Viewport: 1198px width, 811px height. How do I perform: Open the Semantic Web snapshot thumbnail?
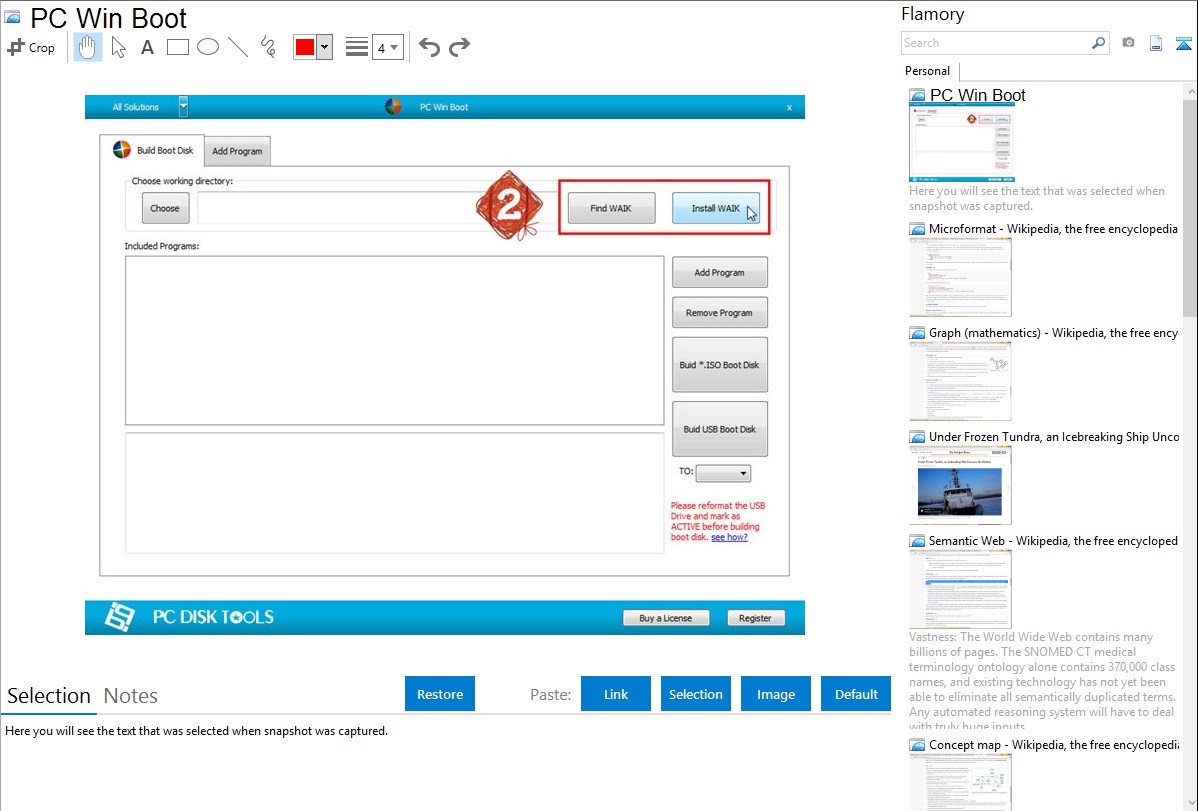pyautogui.click(x=960, y=589)
